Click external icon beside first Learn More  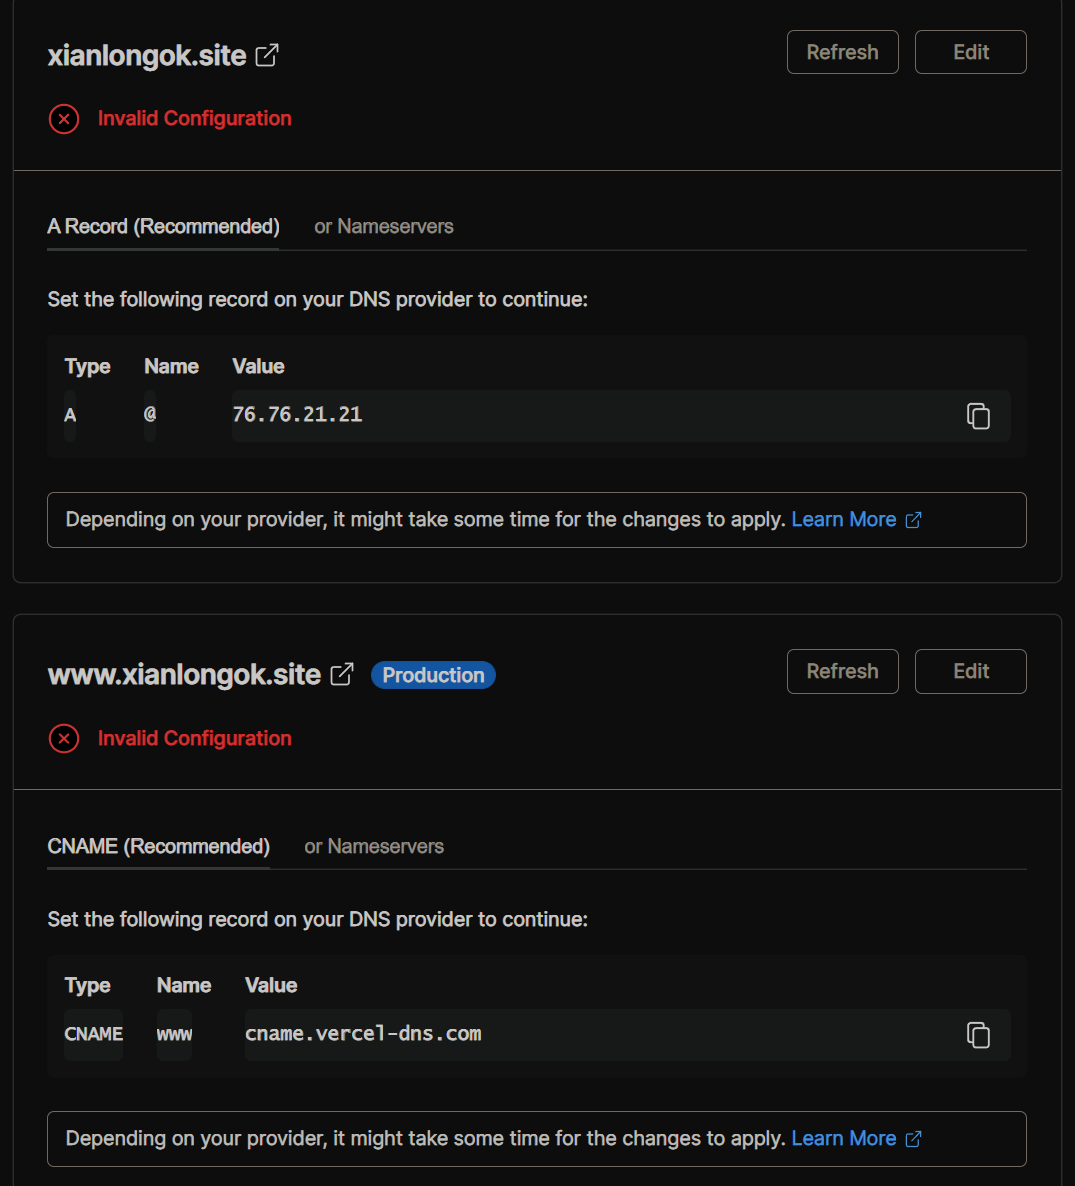(913, 520)
